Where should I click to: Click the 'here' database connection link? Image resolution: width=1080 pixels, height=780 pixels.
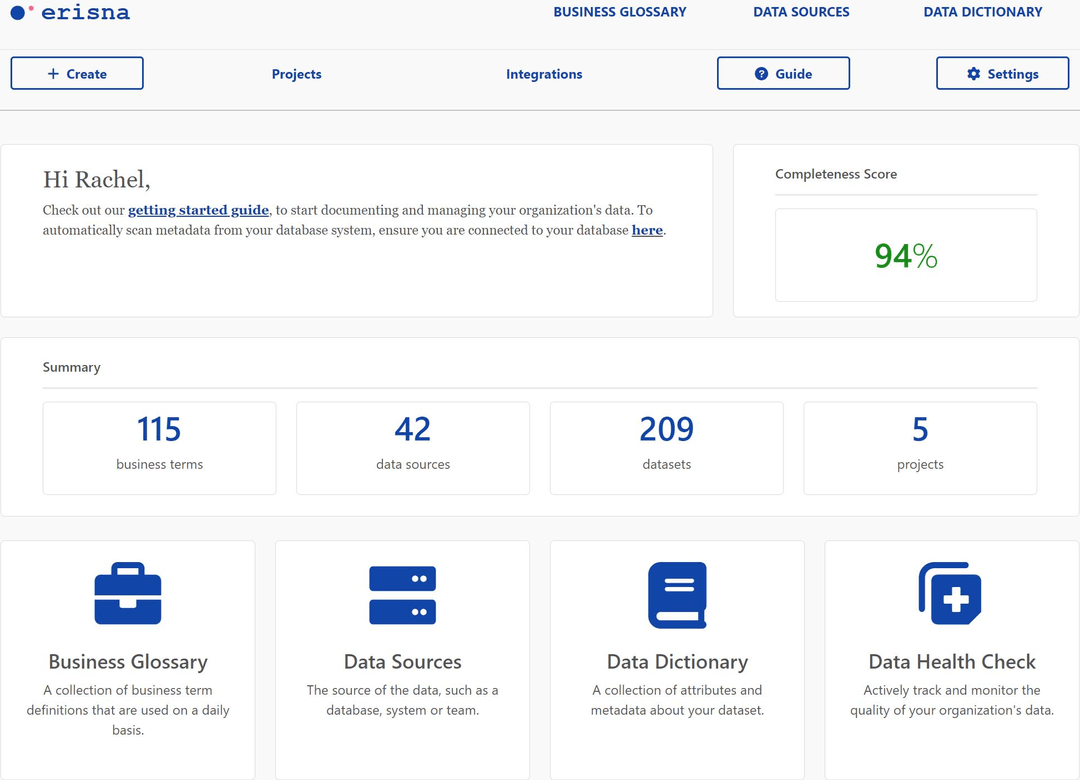[647, 230]
